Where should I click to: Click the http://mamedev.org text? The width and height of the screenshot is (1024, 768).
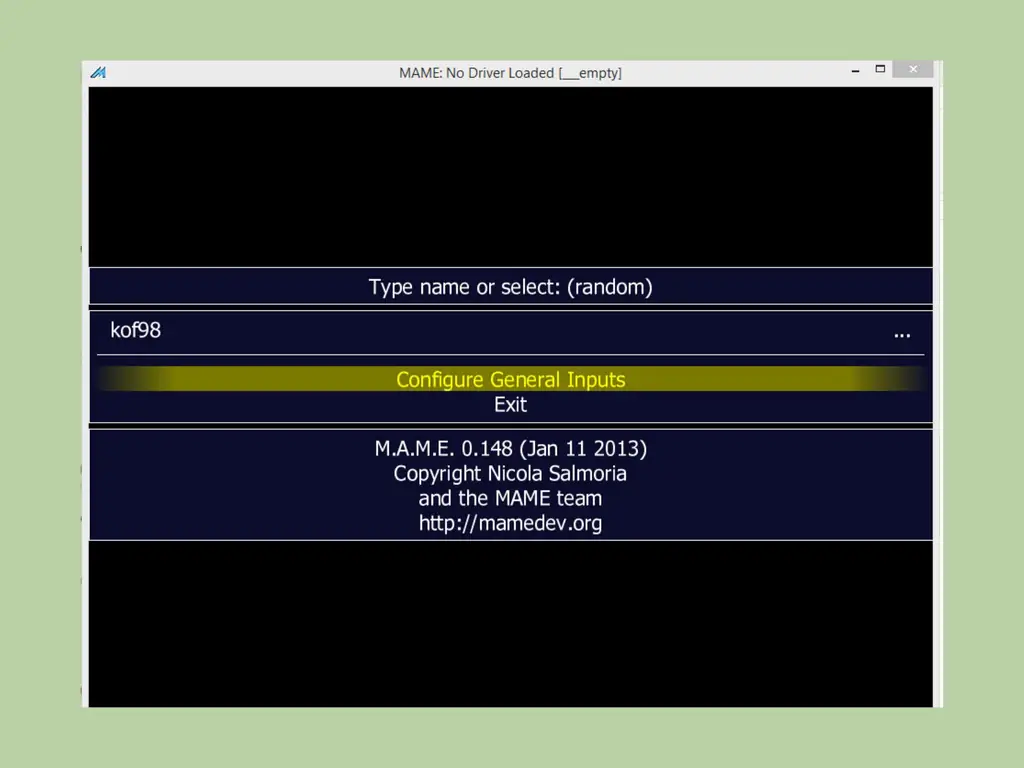[x=511, y=523]
